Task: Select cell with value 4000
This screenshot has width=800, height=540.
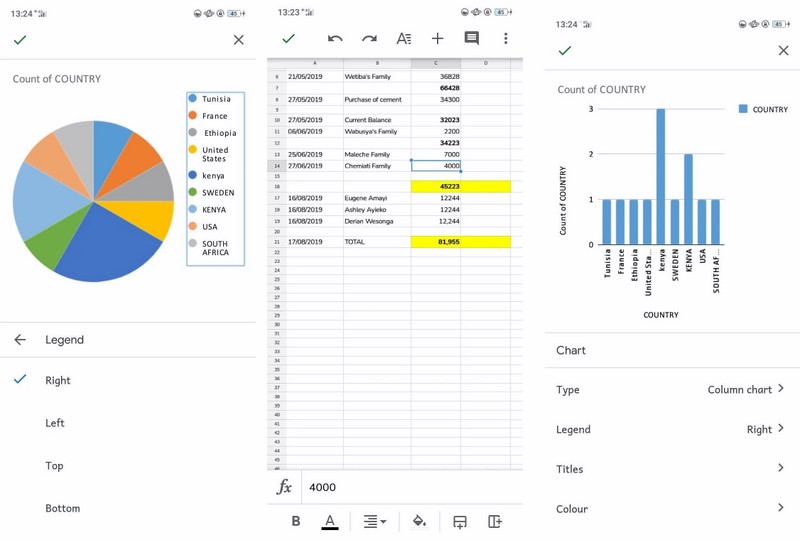Action: 436,166
